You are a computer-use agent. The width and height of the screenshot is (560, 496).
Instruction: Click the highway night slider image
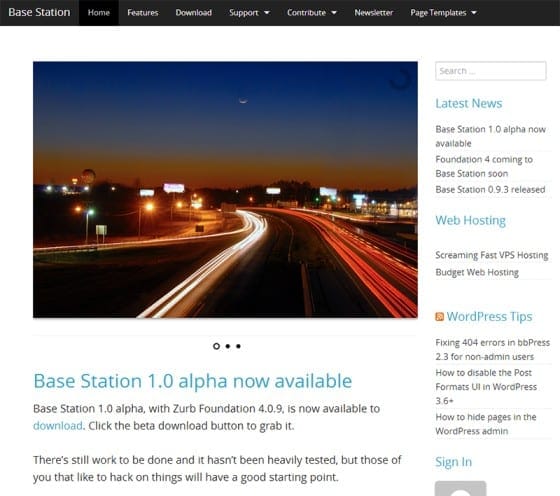[225, 190]
